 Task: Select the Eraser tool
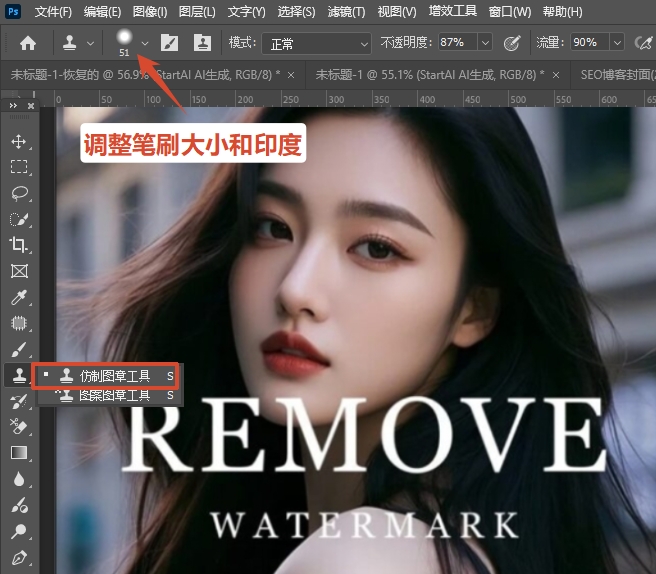19,427
